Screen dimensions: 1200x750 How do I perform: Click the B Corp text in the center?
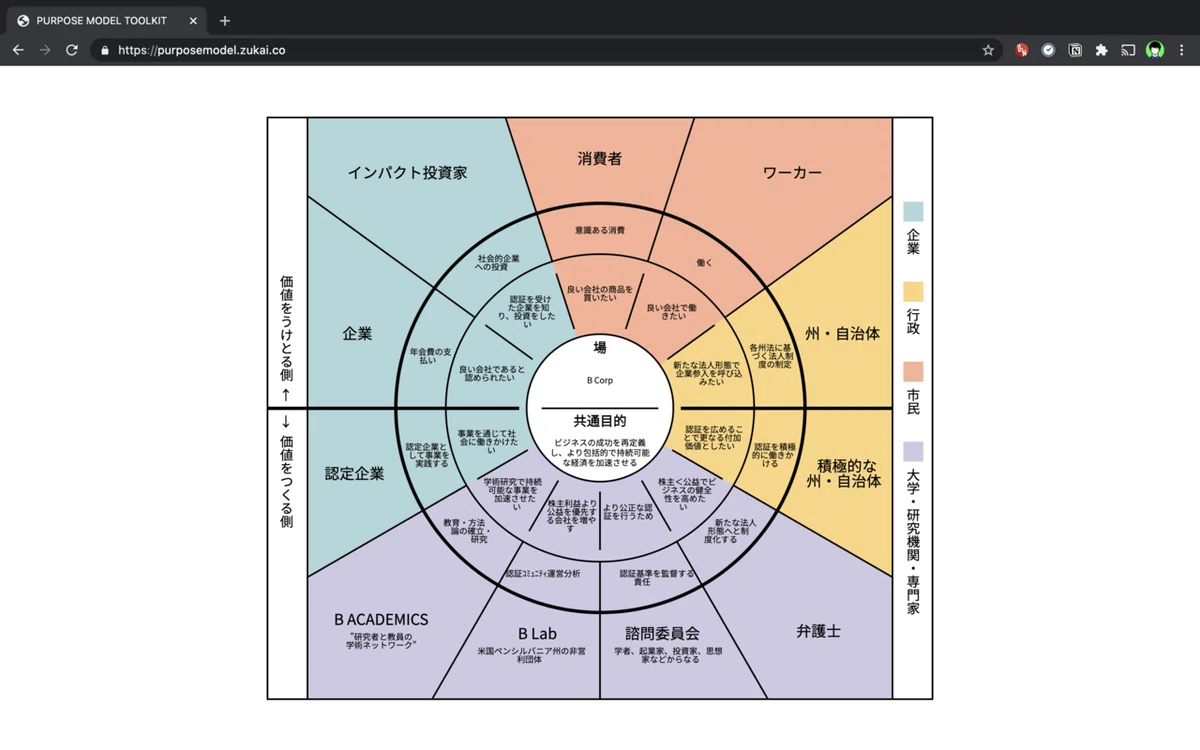point(600,380)
